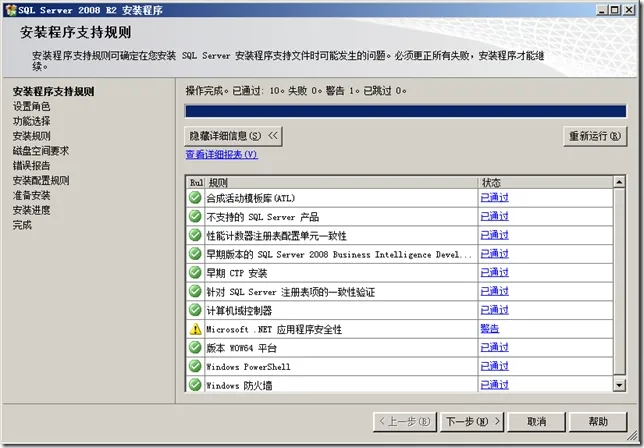Open 已通过 link for 计算机域控制器

(494, 310)
